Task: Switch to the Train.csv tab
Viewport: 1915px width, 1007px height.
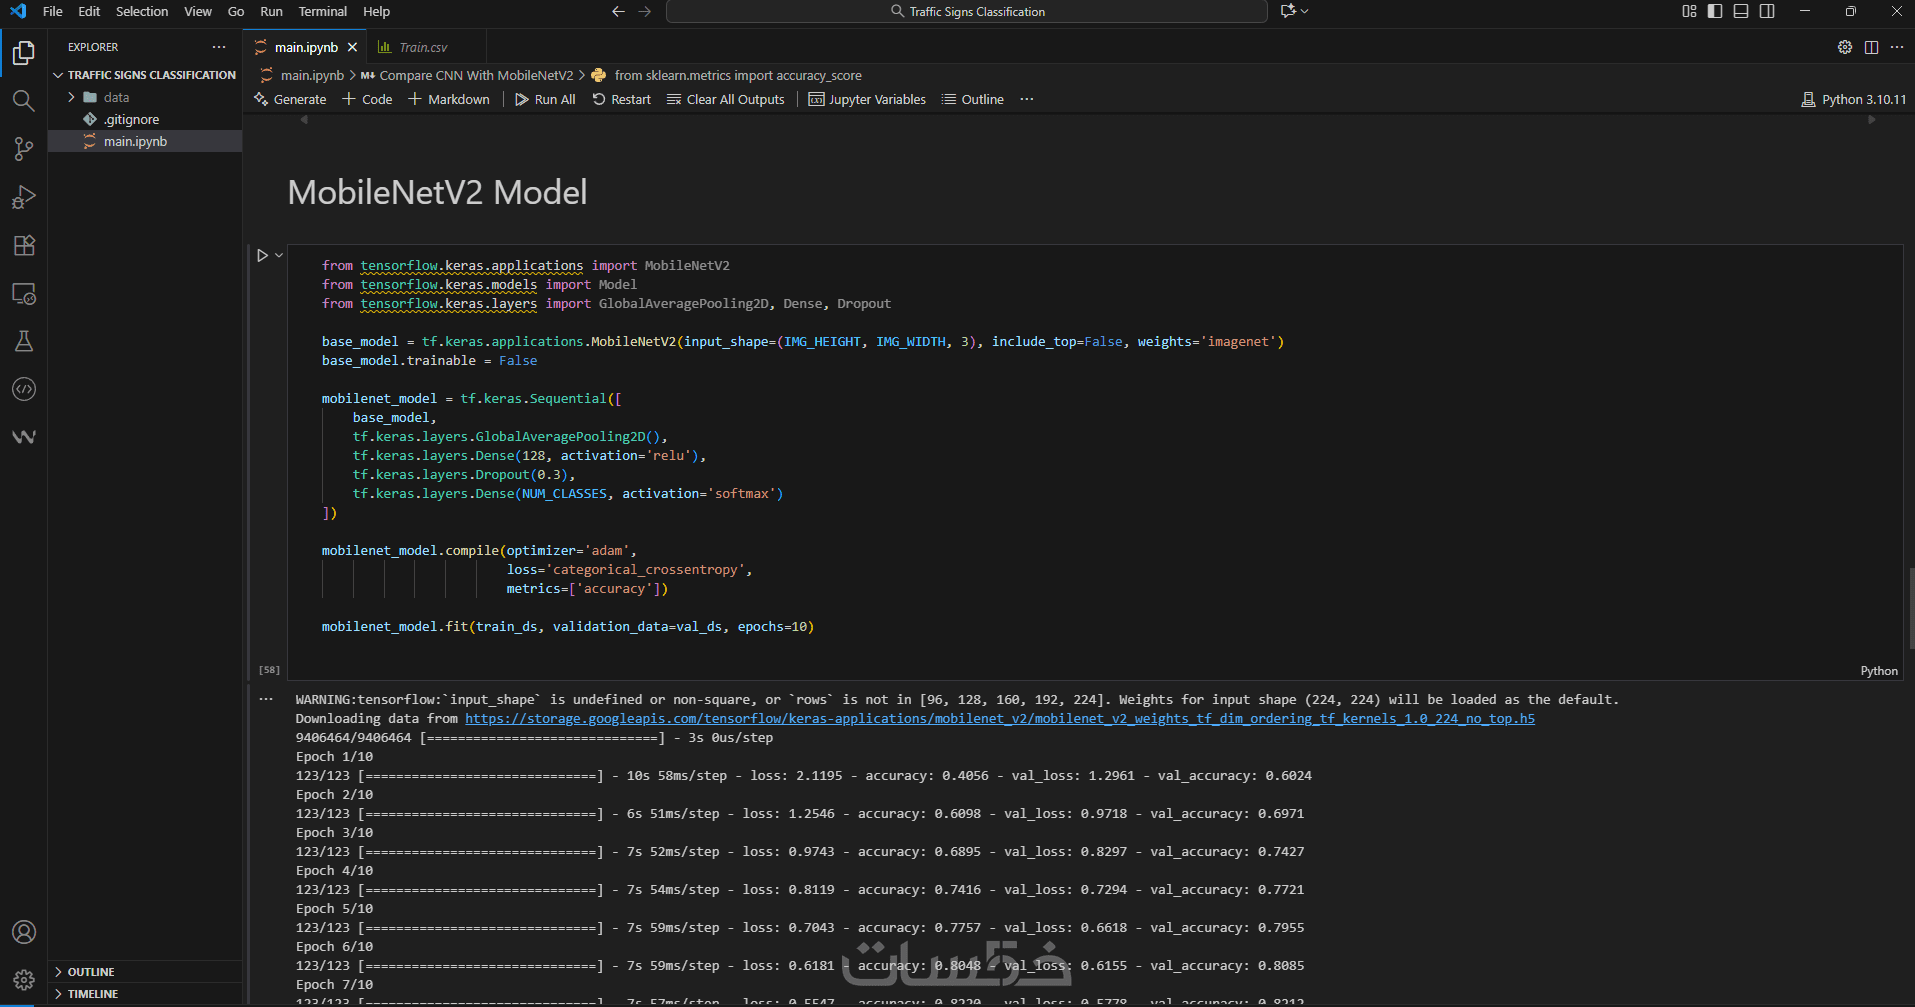Action: coord(422,47)
